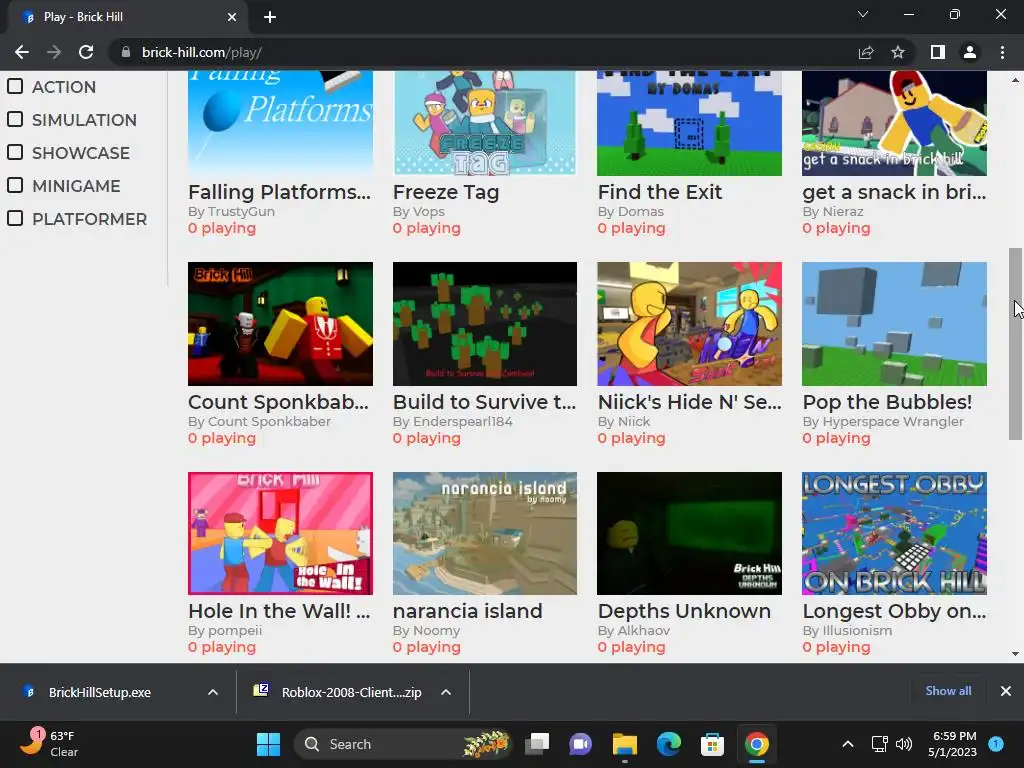Check the SIMULATION genre filter
The height and width of the screenshot is (768, 1024).
(x=15, y=120)
